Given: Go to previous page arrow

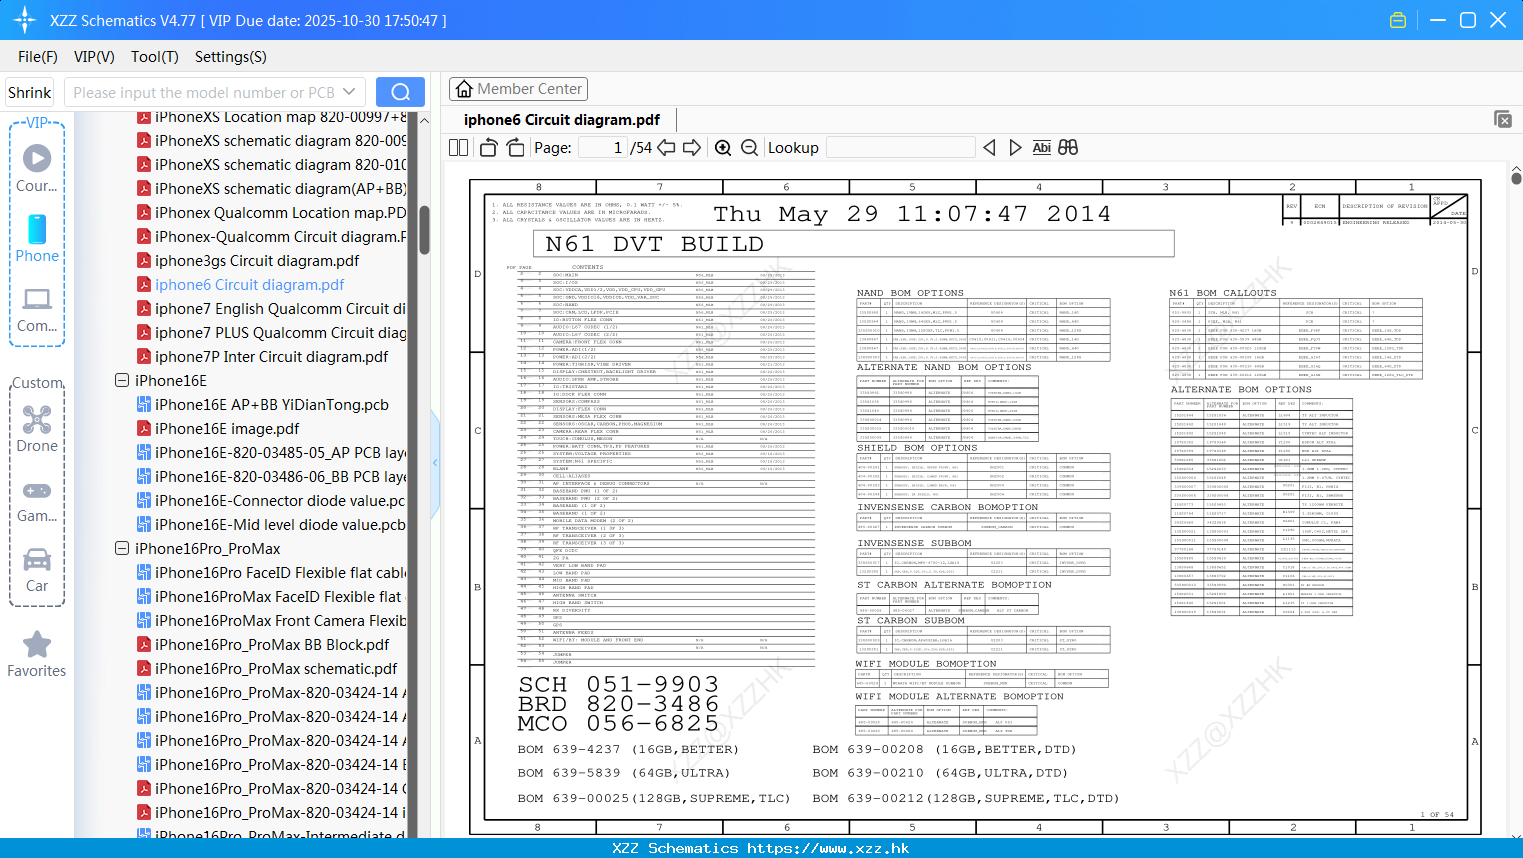Looking at the screenshot, I should 666,147.
